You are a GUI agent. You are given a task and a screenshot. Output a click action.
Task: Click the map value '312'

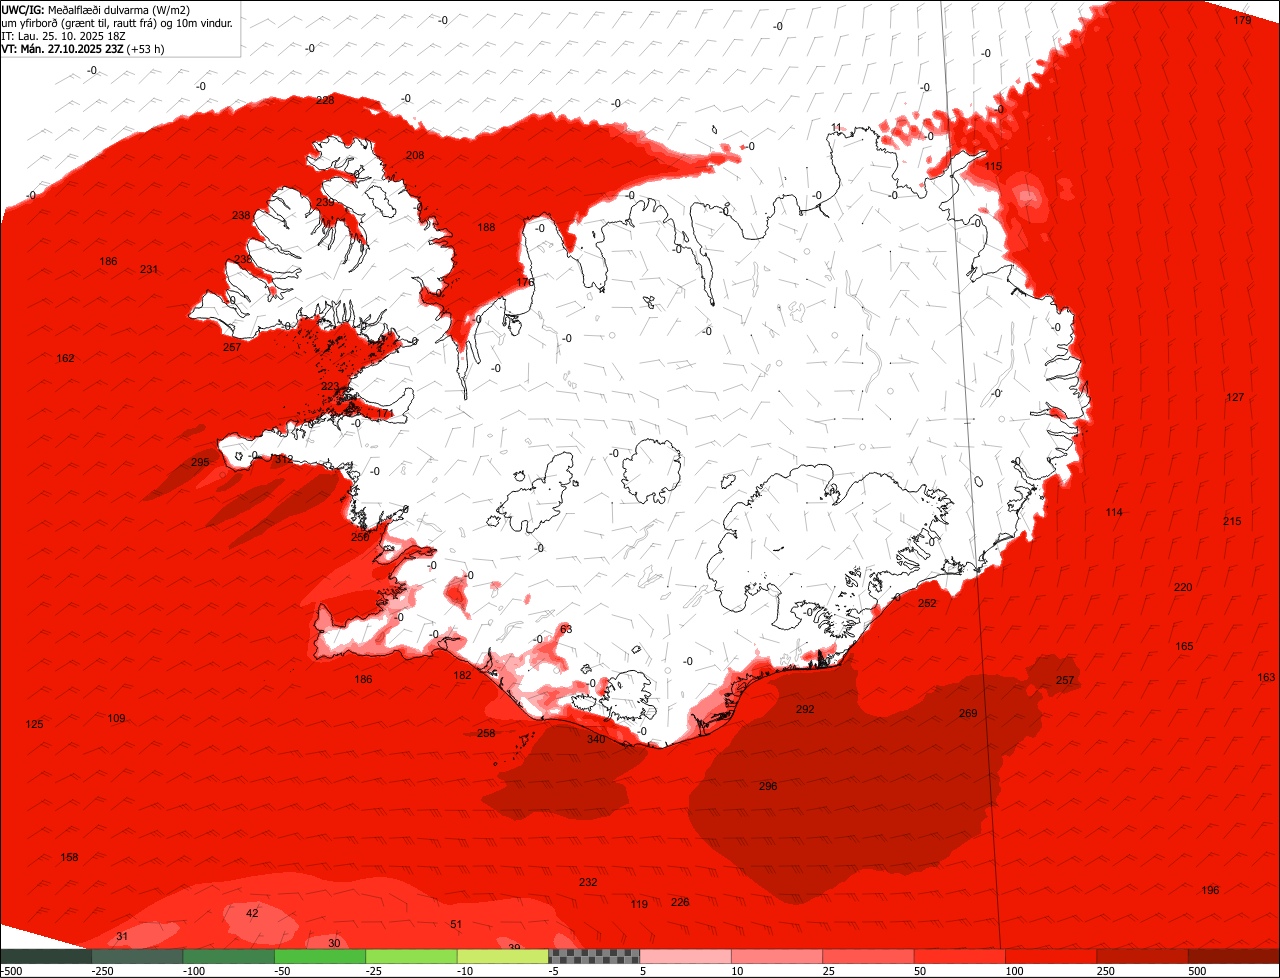click(x=284, y=459)
